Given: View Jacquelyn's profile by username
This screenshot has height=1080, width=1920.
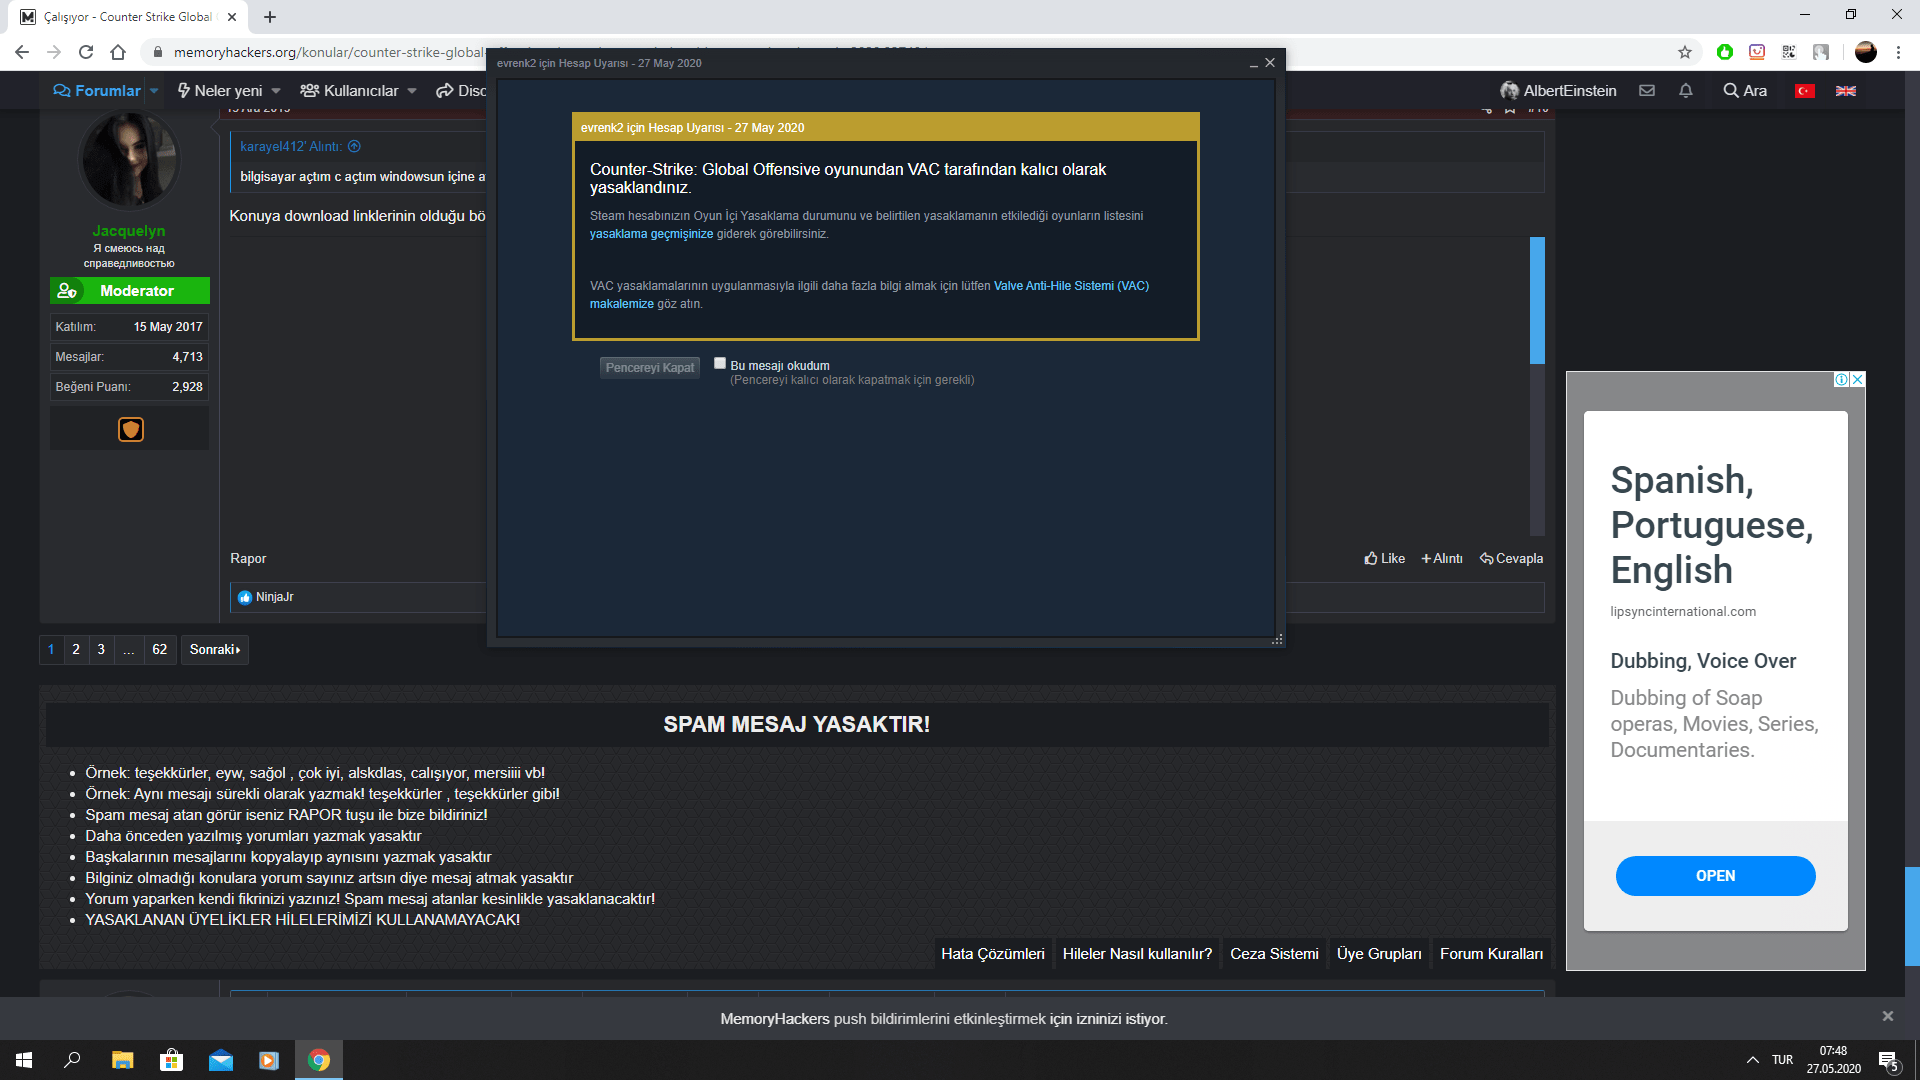Looking at the screenshot, I should [129, 231].
